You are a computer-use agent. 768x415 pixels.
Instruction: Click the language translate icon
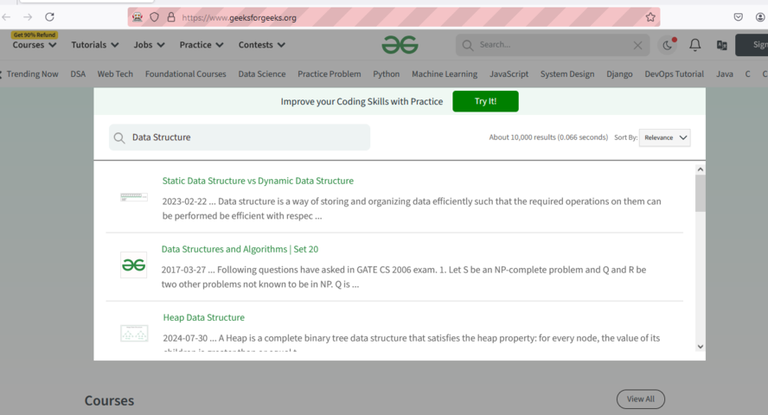point(722,45)
